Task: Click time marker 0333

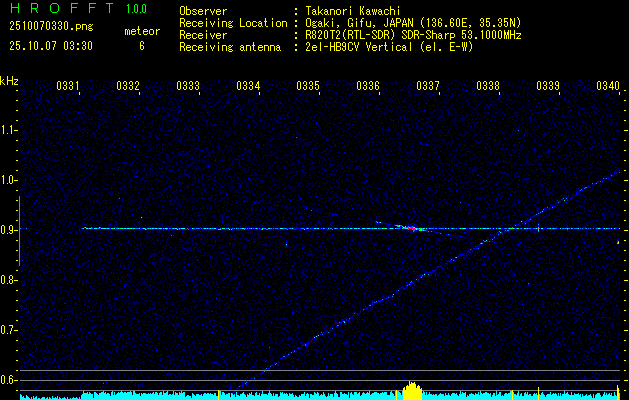Action: click(x=188, y=85)
